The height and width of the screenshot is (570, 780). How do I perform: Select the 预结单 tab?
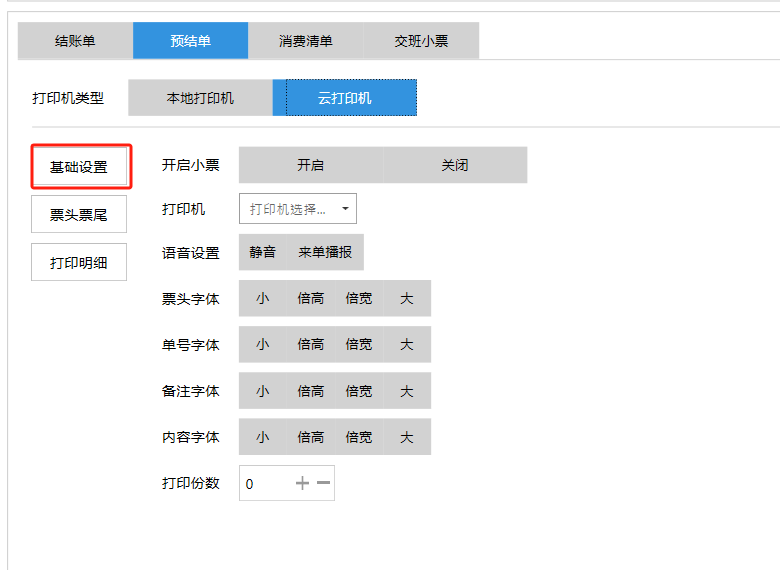(x=190, y=41)
